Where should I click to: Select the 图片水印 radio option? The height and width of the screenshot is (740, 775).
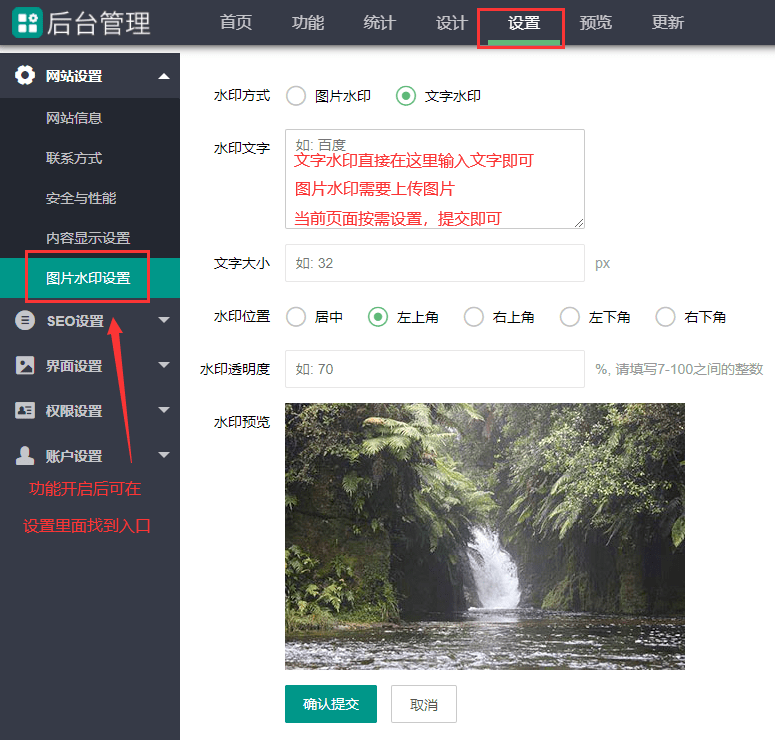[x=296, y=96]
